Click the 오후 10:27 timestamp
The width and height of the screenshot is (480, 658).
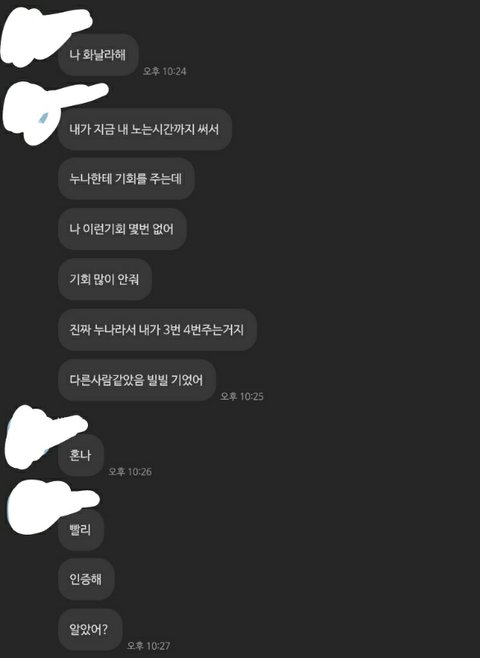(x=149, y=645)
